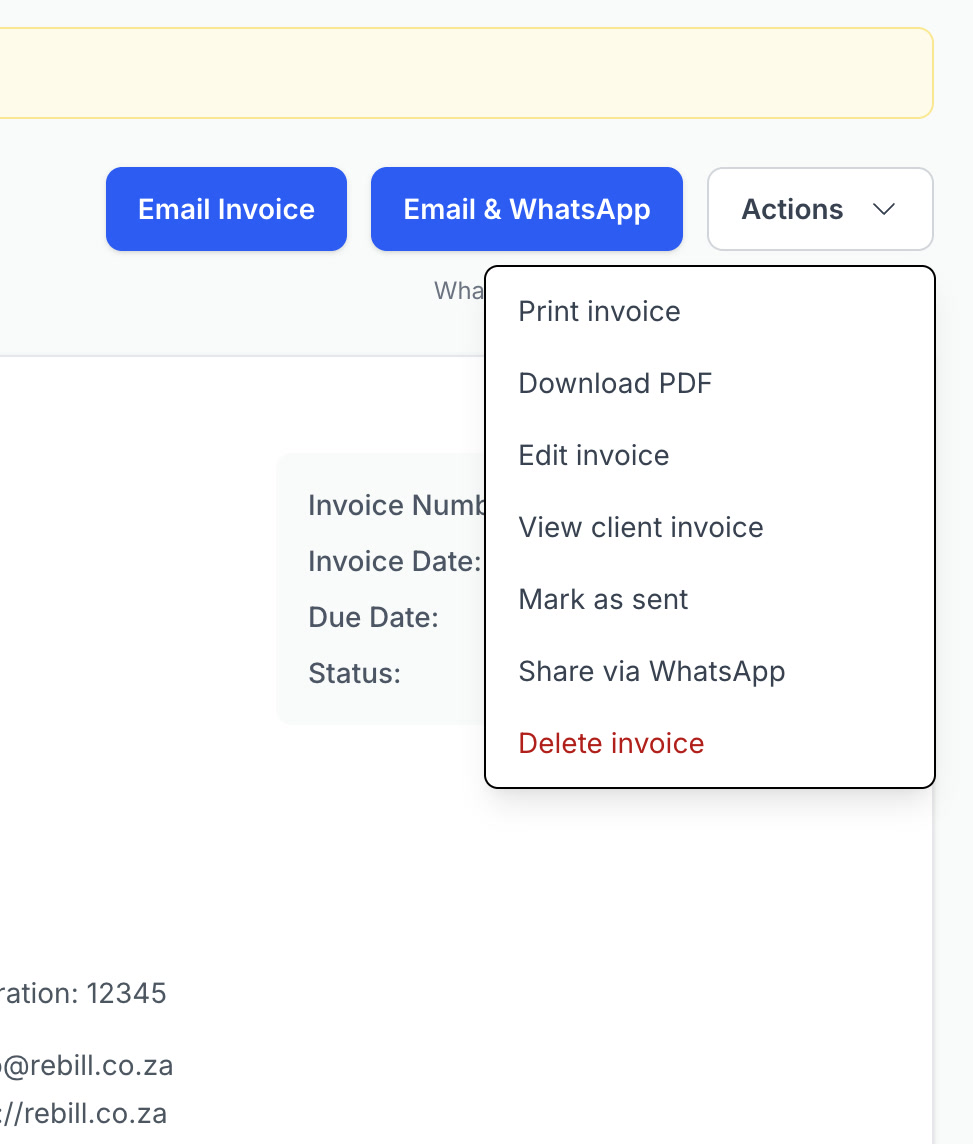This screenshot has height=1144, width=973.
Task: Click the registration number 12345 text
Action: point(84,993)
